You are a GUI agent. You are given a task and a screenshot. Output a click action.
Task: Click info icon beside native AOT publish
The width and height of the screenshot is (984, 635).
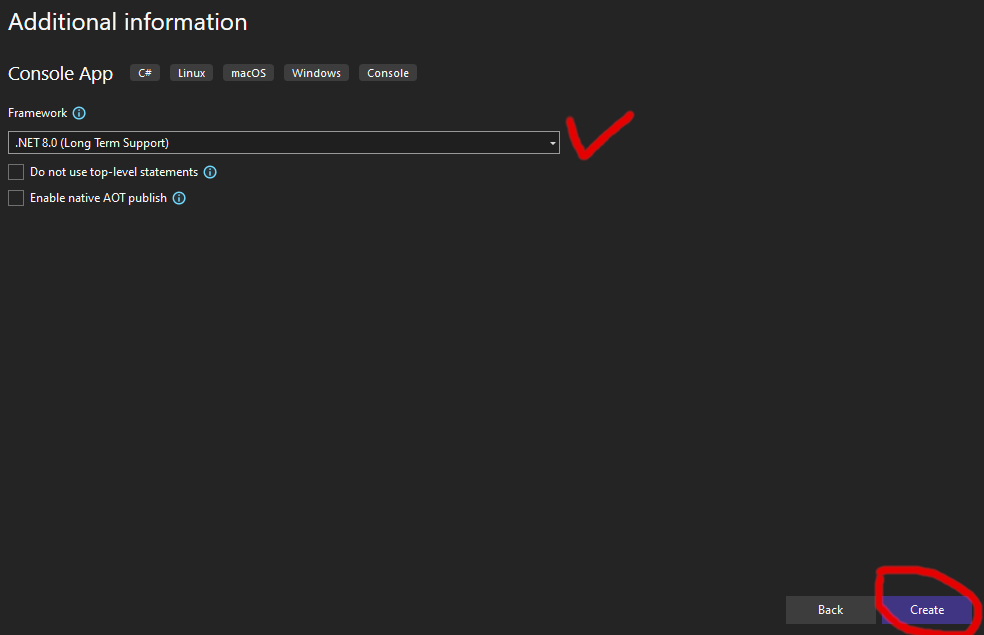tap(179, 198)
